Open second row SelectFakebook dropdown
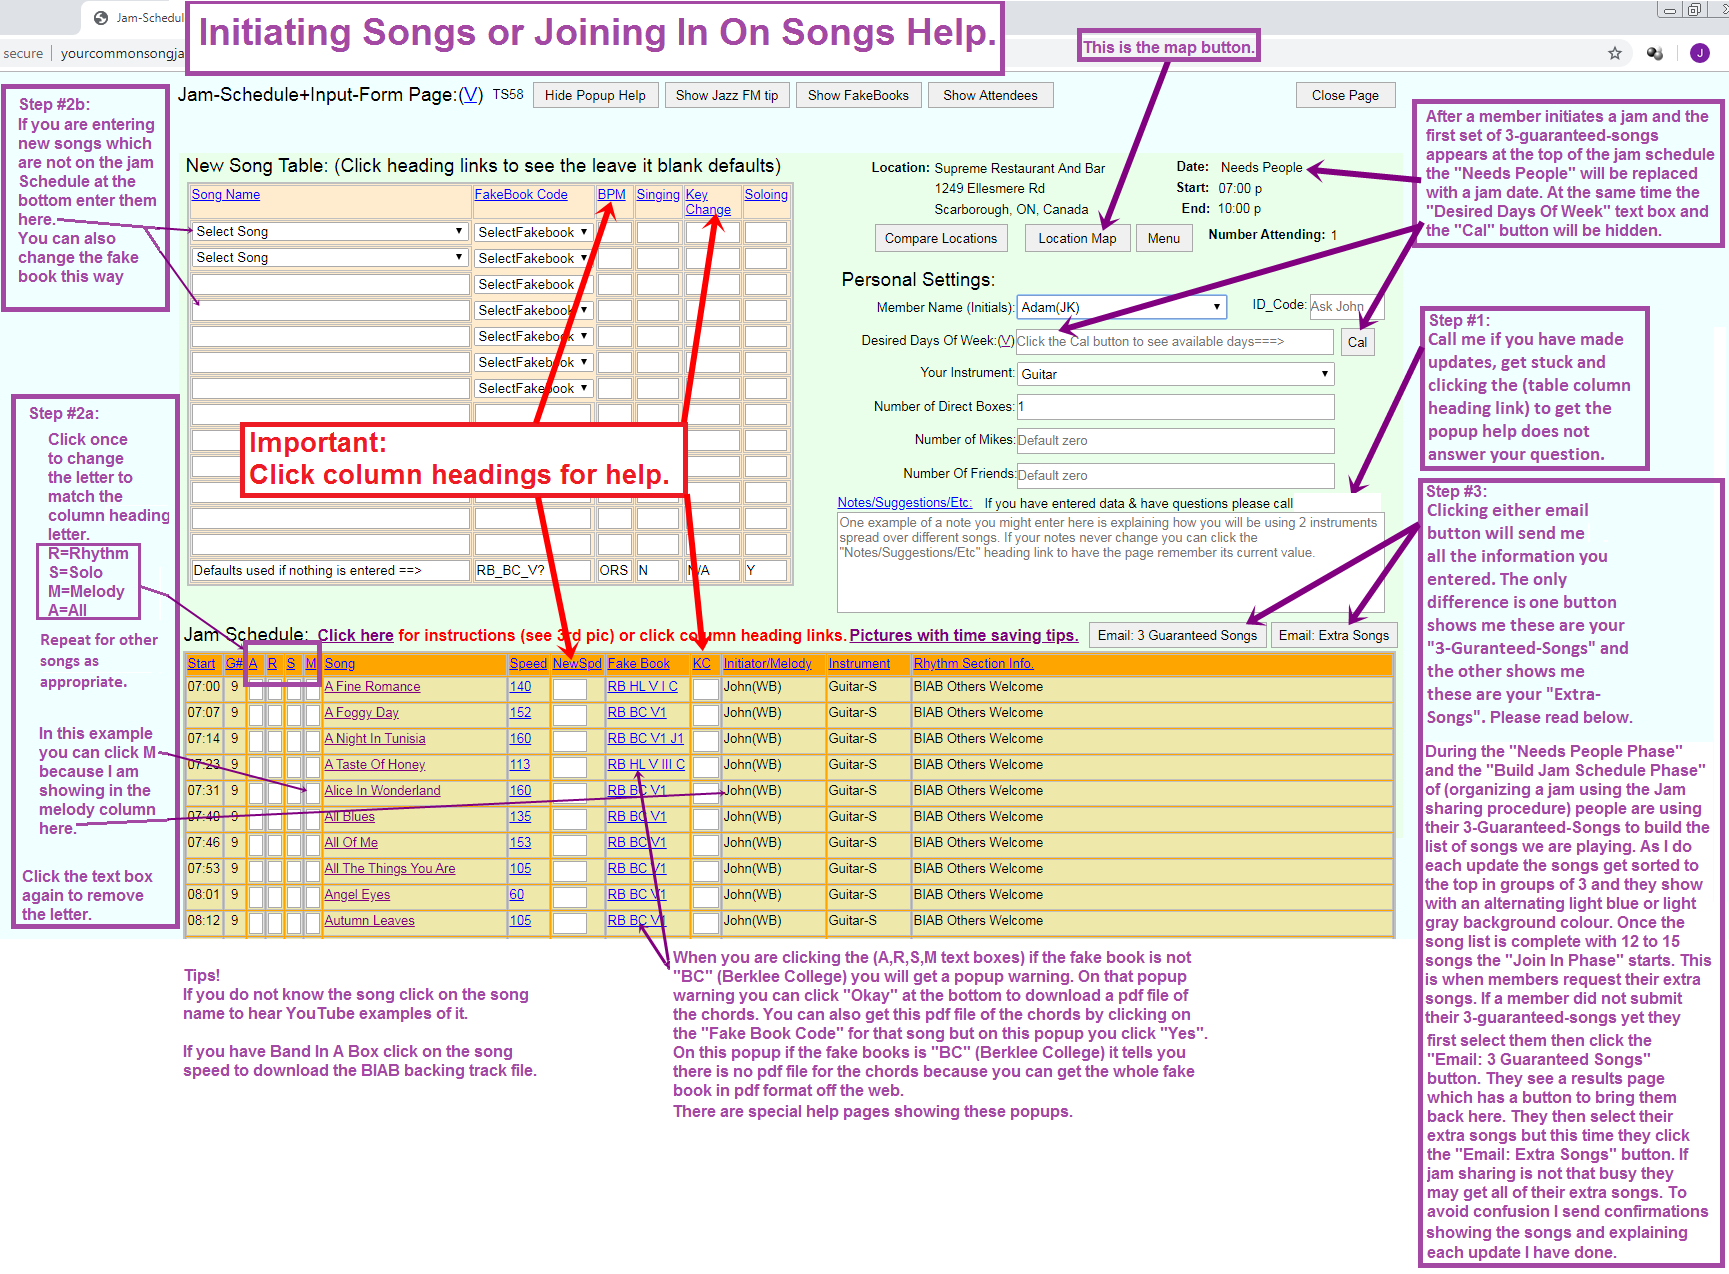This screenshot has height=1274, width=1729. click(x=533, y=258)
